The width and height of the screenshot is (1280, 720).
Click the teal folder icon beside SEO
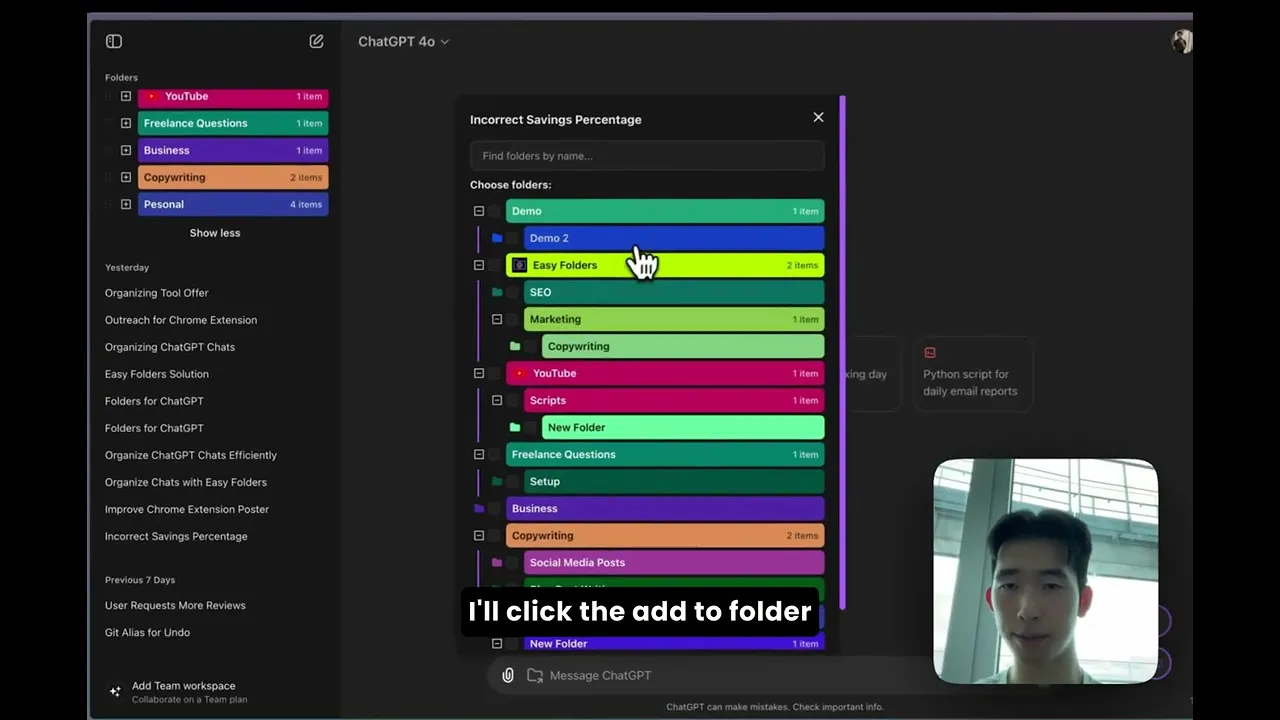pos(497,292)
